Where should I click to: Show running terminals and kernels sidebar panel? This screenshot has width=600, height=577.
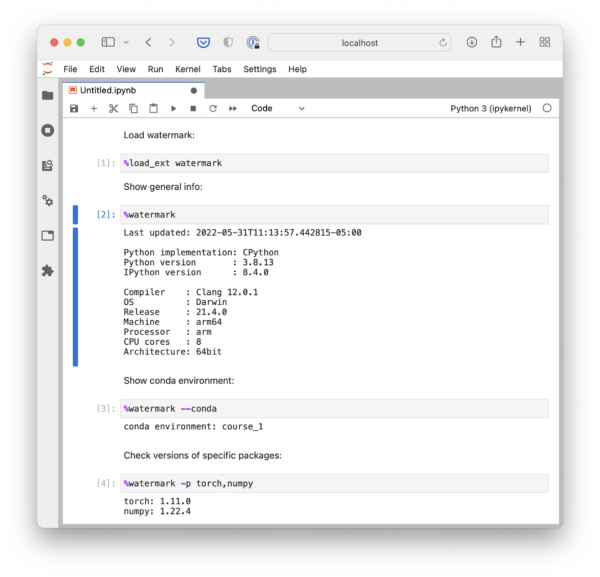coord(47,130)
